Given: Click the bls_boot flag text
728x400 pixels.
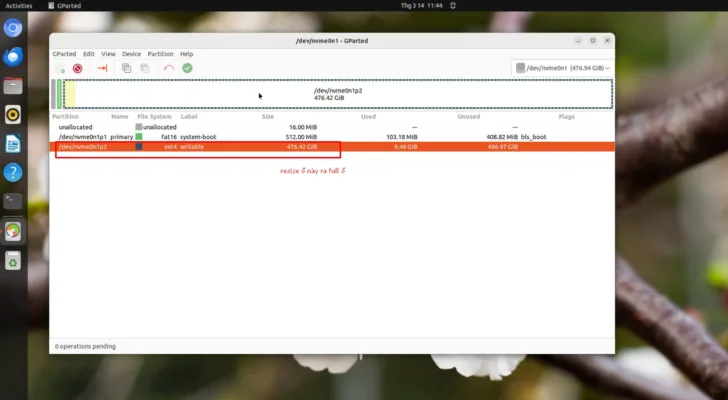Looking at the screenshot, I should (x=533, y=137).
